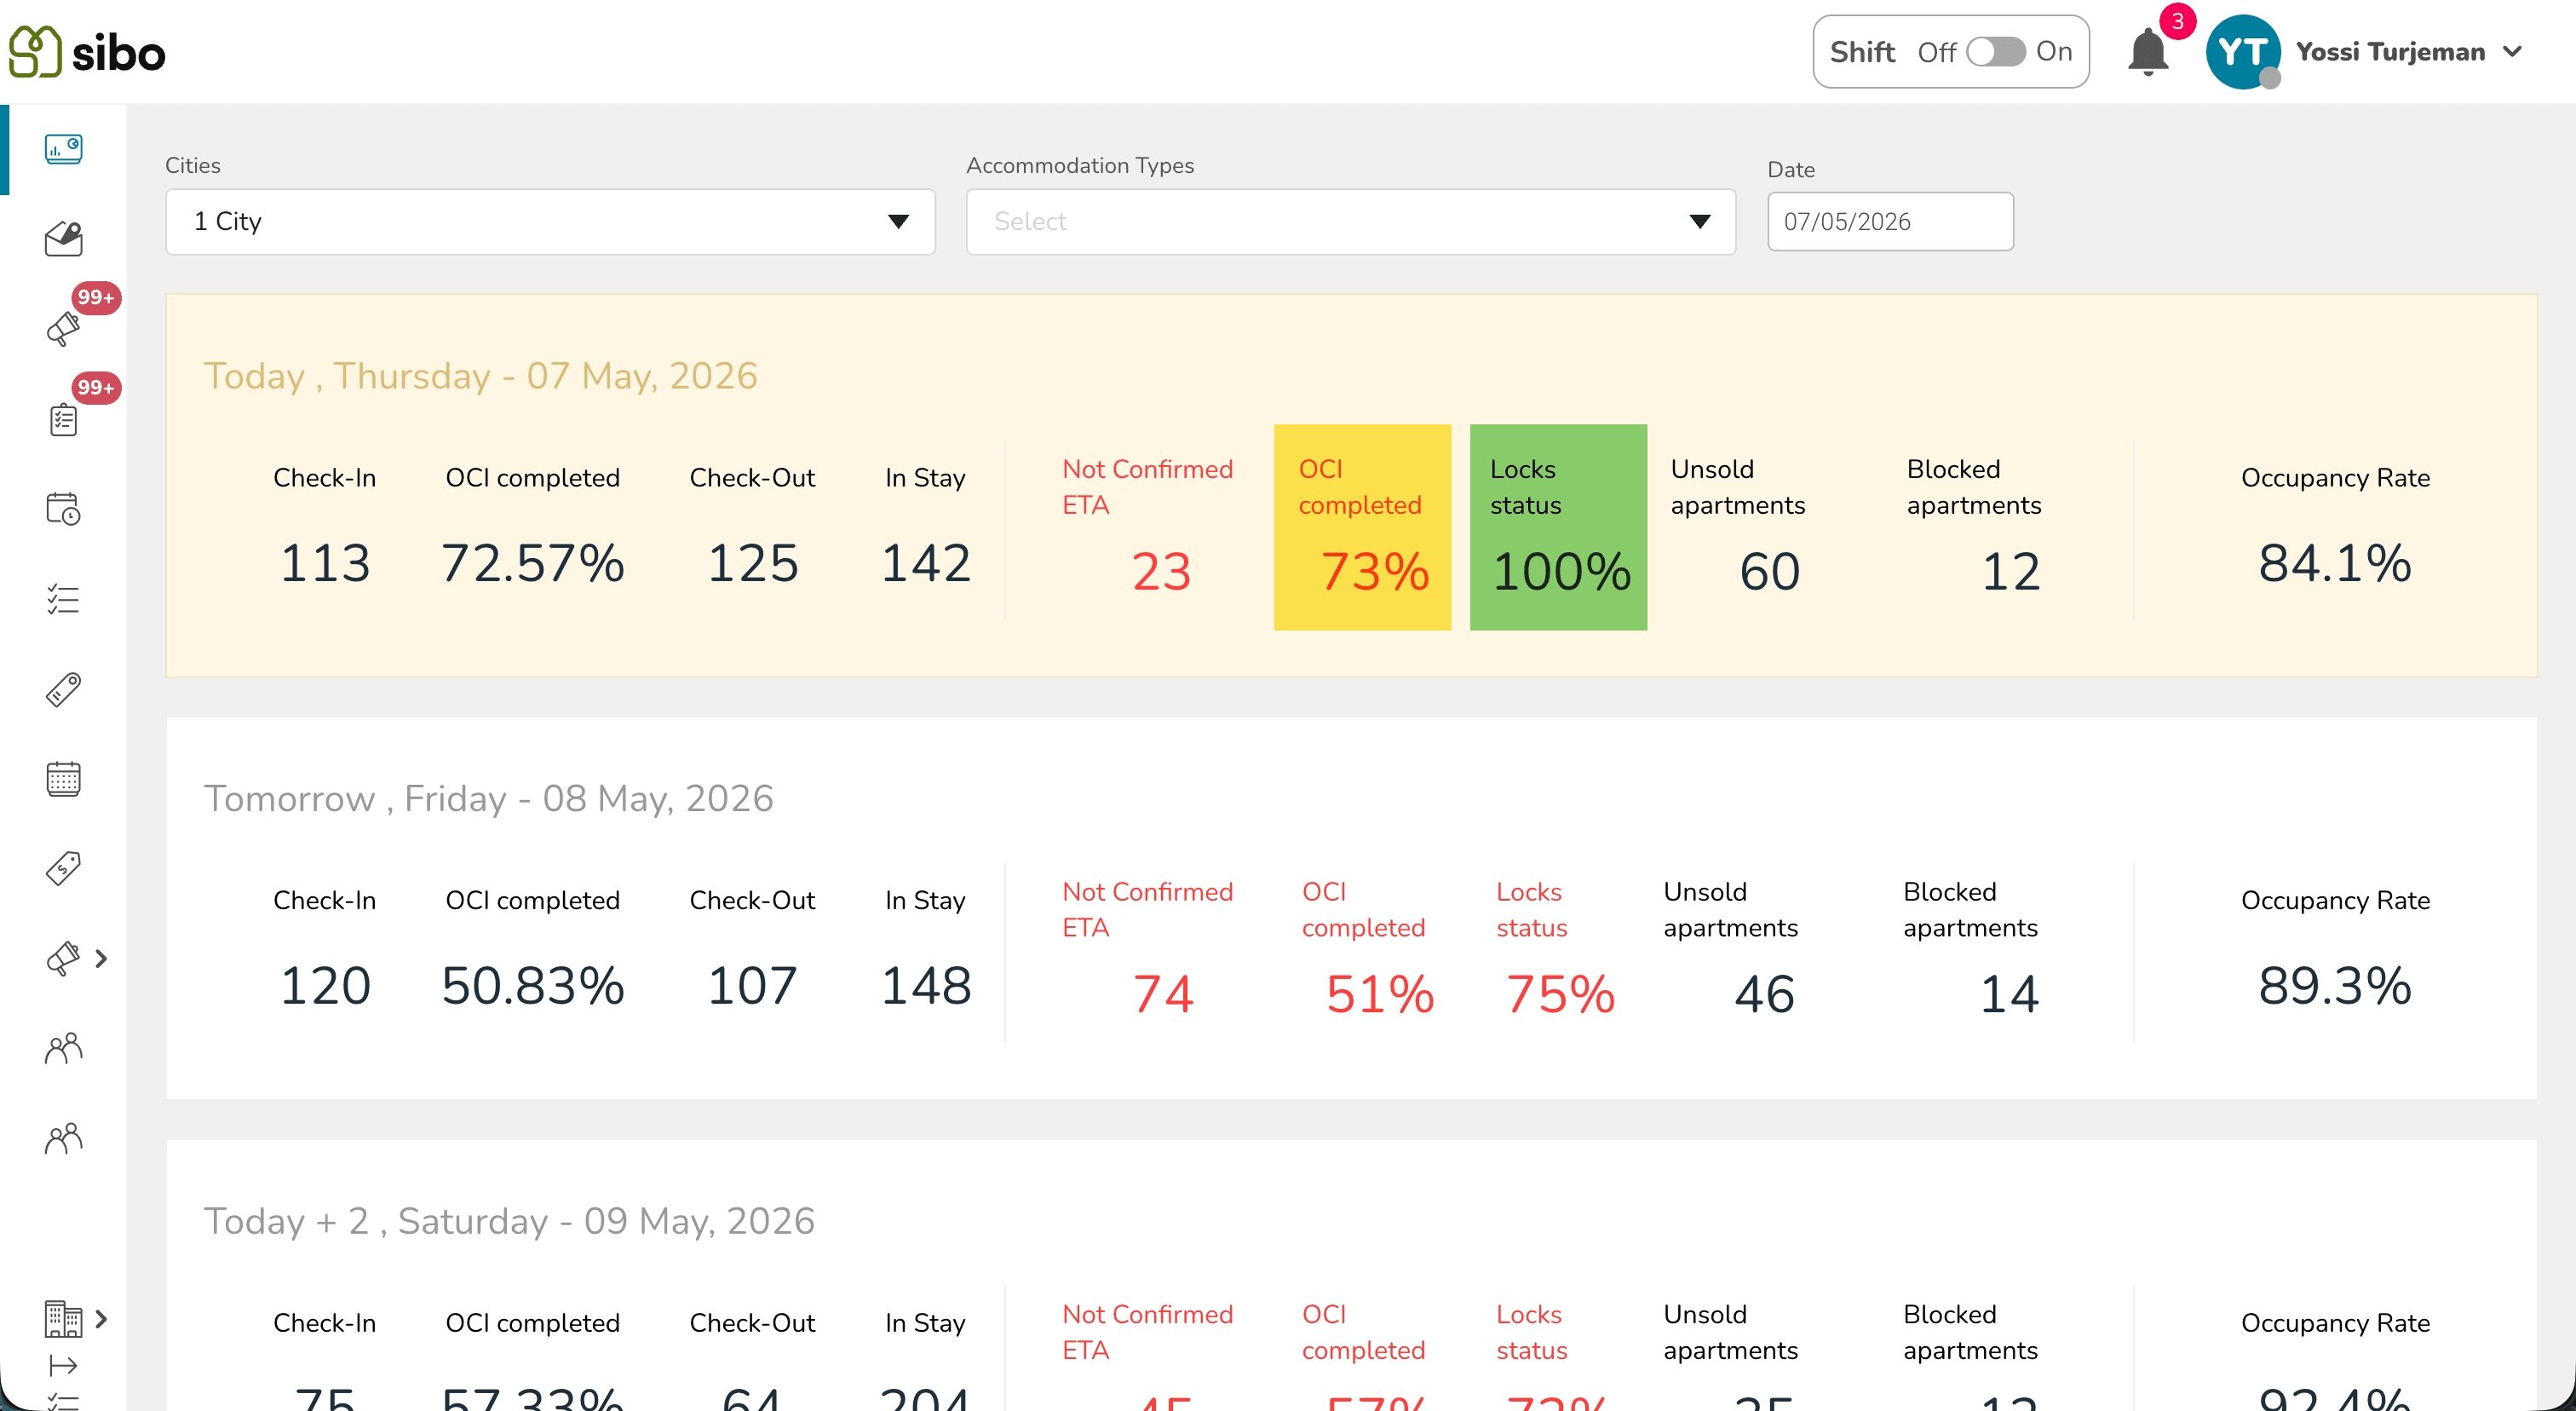Click the green Locks status 100% tile
Image resolution: width=2576 pixels, height=1411 pixels.
tap(1558, 527)
